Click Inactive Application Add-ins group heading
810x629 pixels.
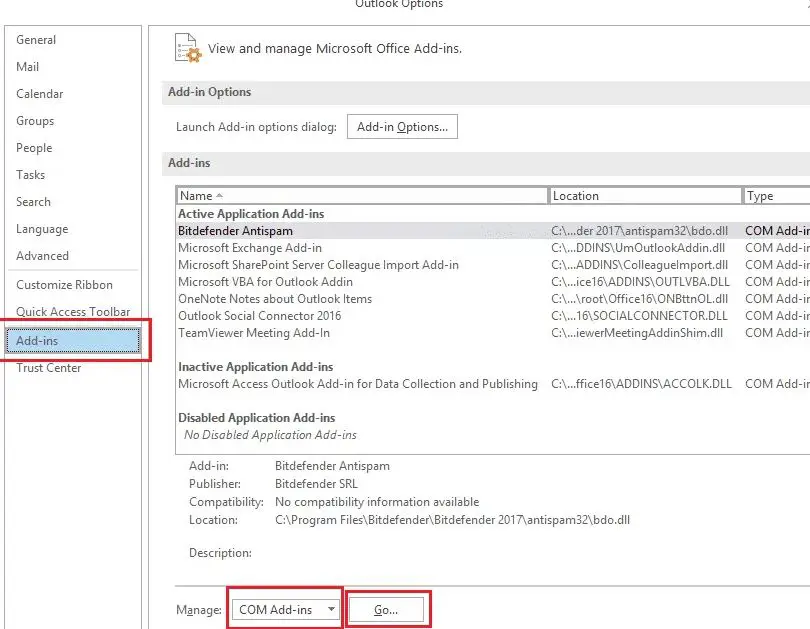coord(256,367)
